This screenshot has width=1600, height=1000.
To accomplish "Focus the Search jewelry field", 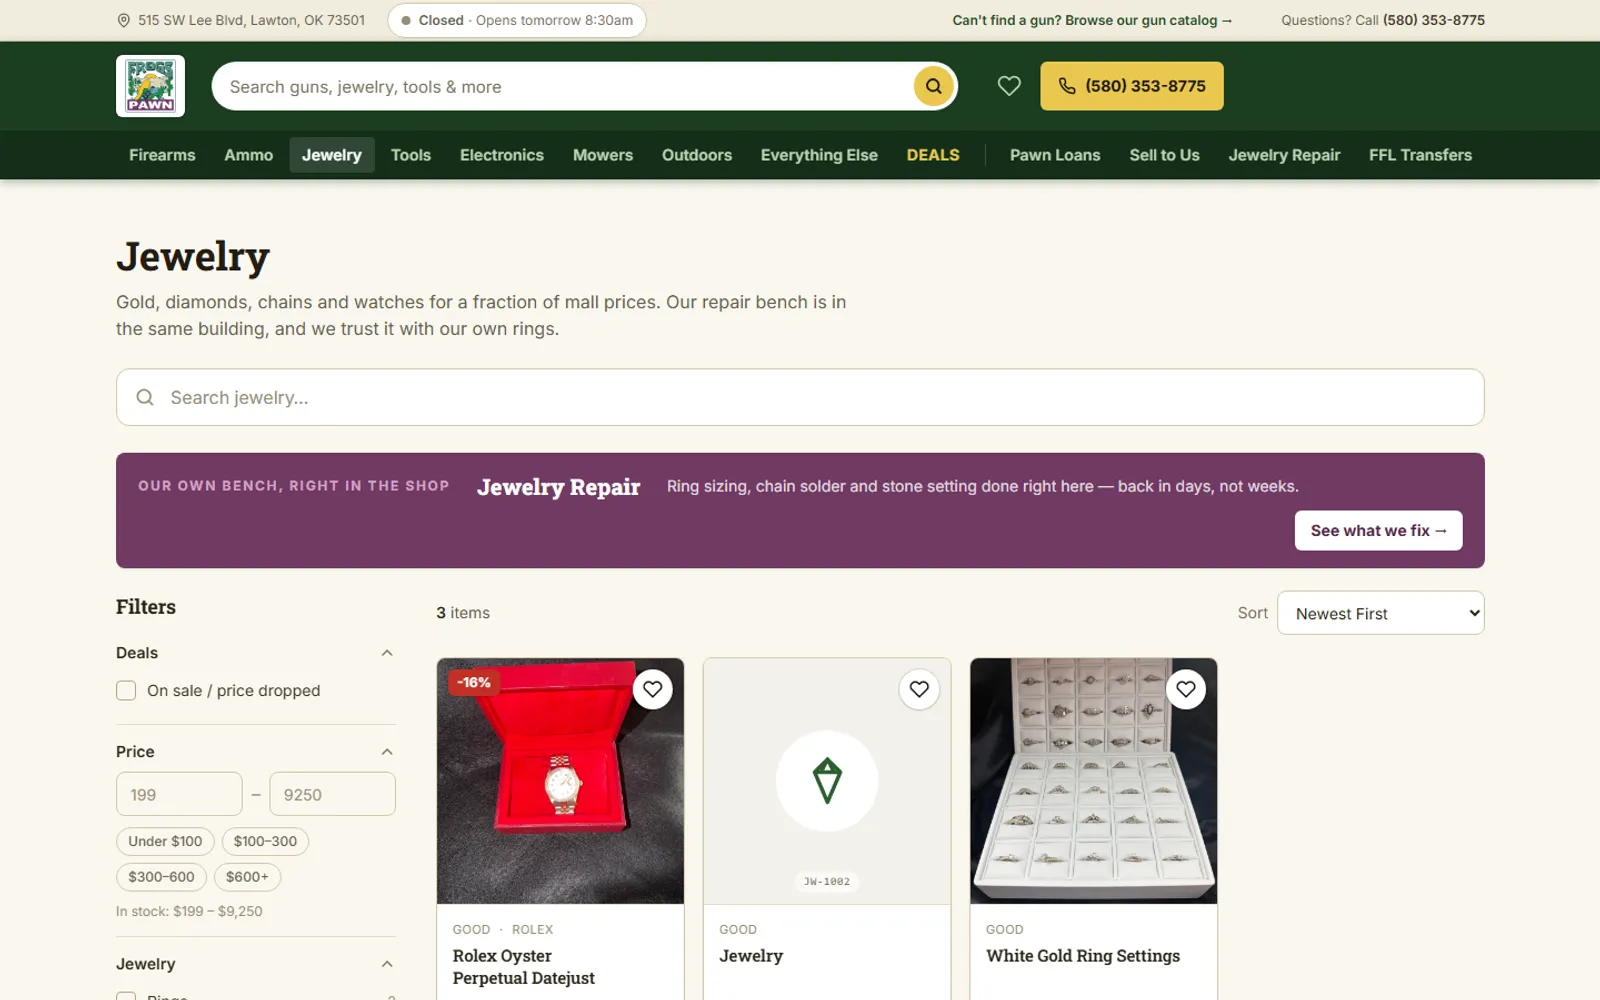I will pyautogui.click(x=800, y=397).
